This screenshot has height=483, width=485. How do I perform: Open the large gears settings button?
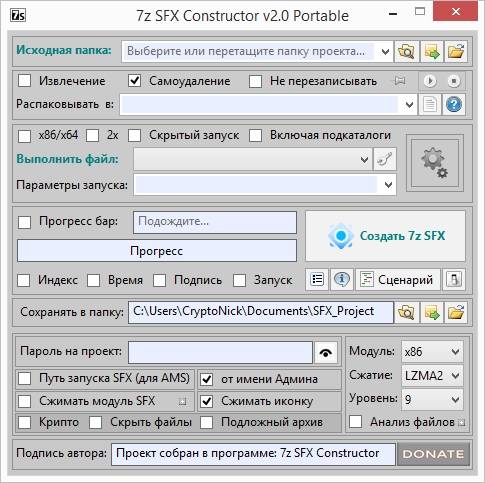point(435,163)
